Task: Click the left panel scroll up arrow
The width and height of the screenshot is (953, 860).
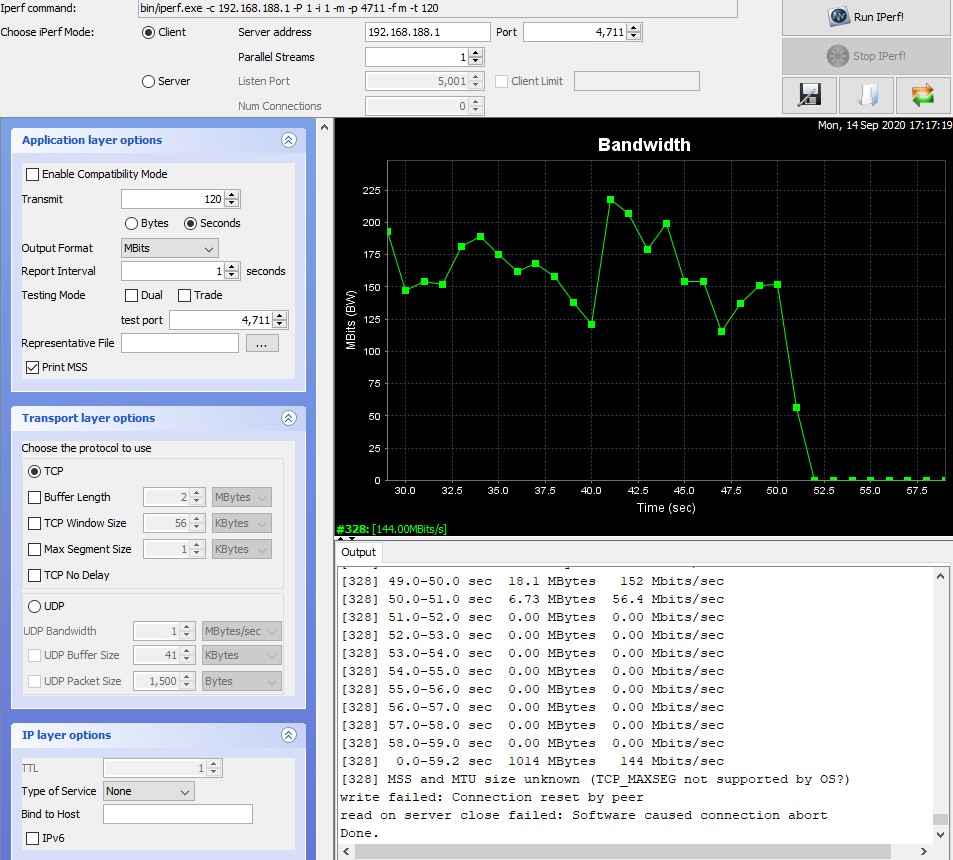Action: click(325, 128)
